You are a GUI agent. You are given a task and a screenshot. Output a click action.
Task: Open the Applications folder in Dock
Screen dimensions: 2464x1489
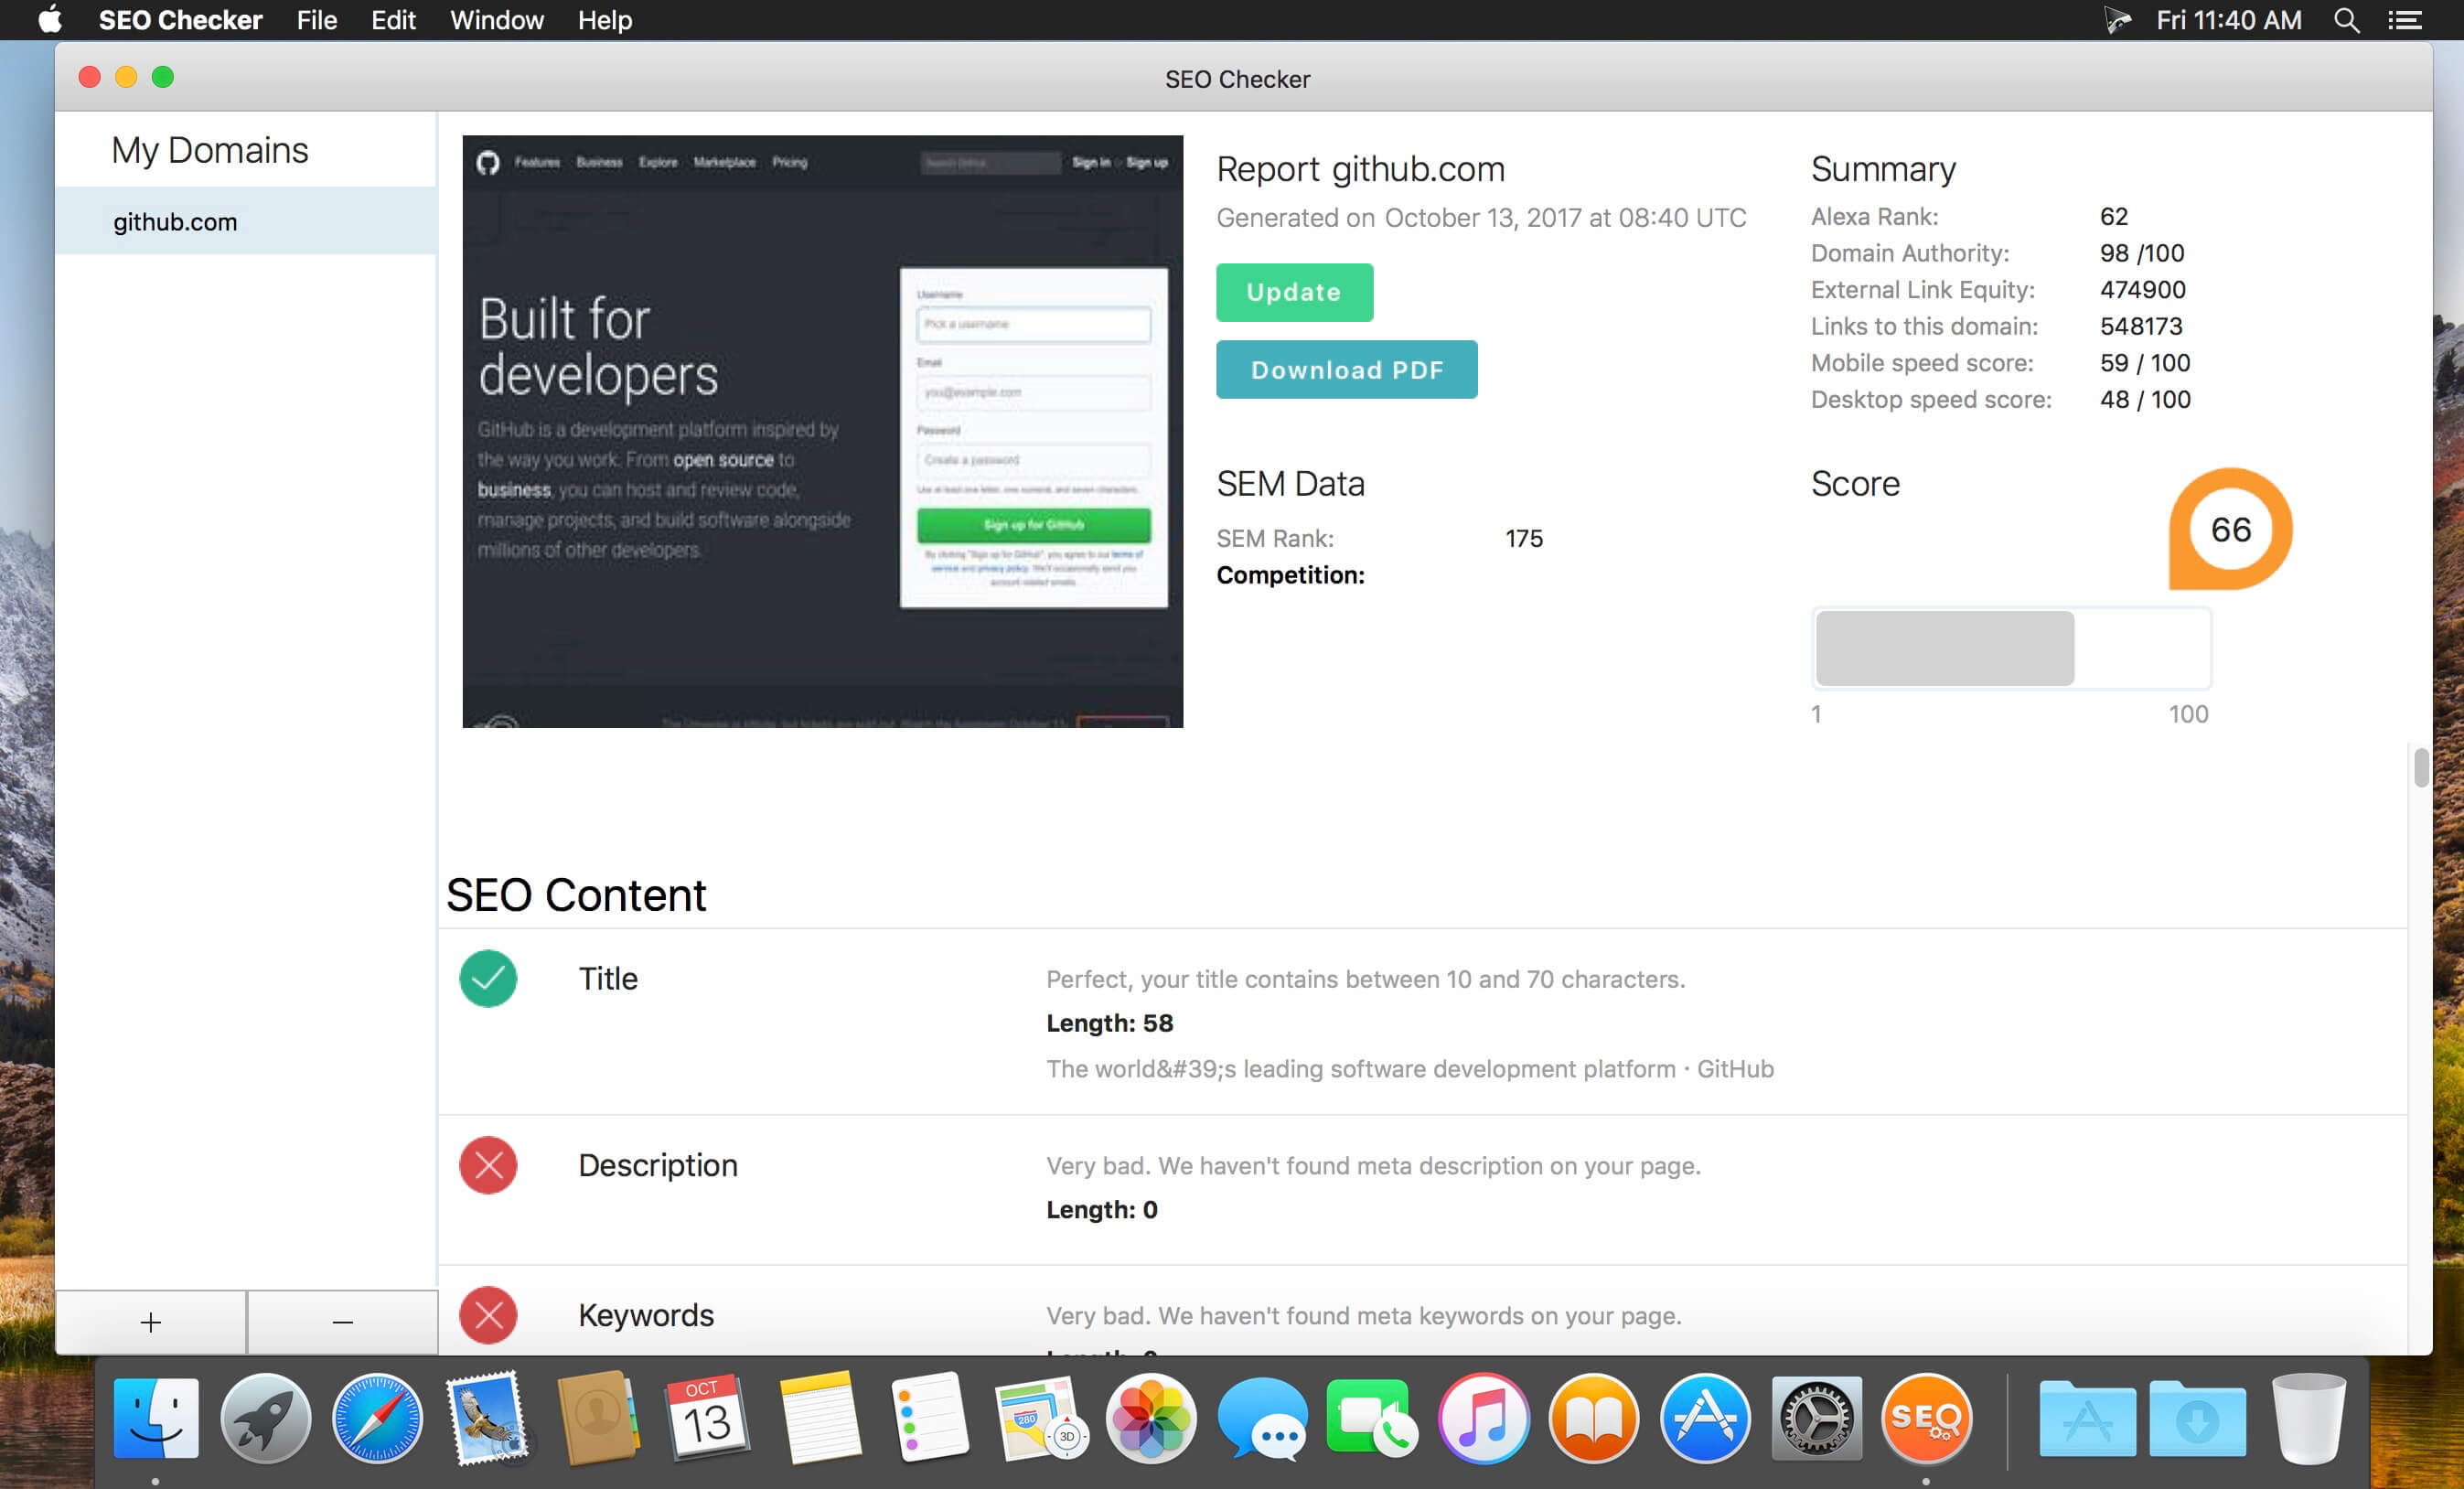point(2087,1417)
